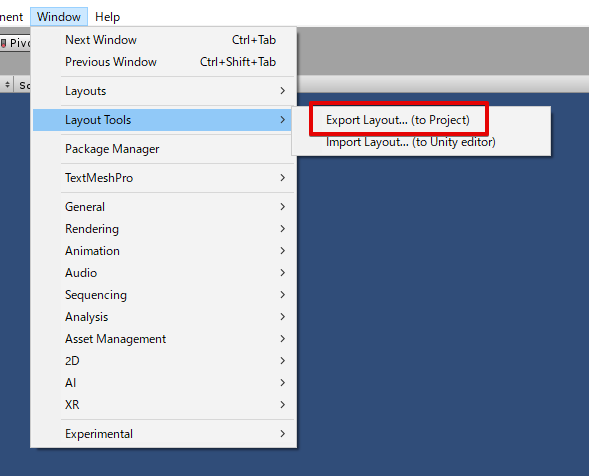Screen dimensions: 589x476
Task: Open the Help menu
Action: (x=107, y=17)
